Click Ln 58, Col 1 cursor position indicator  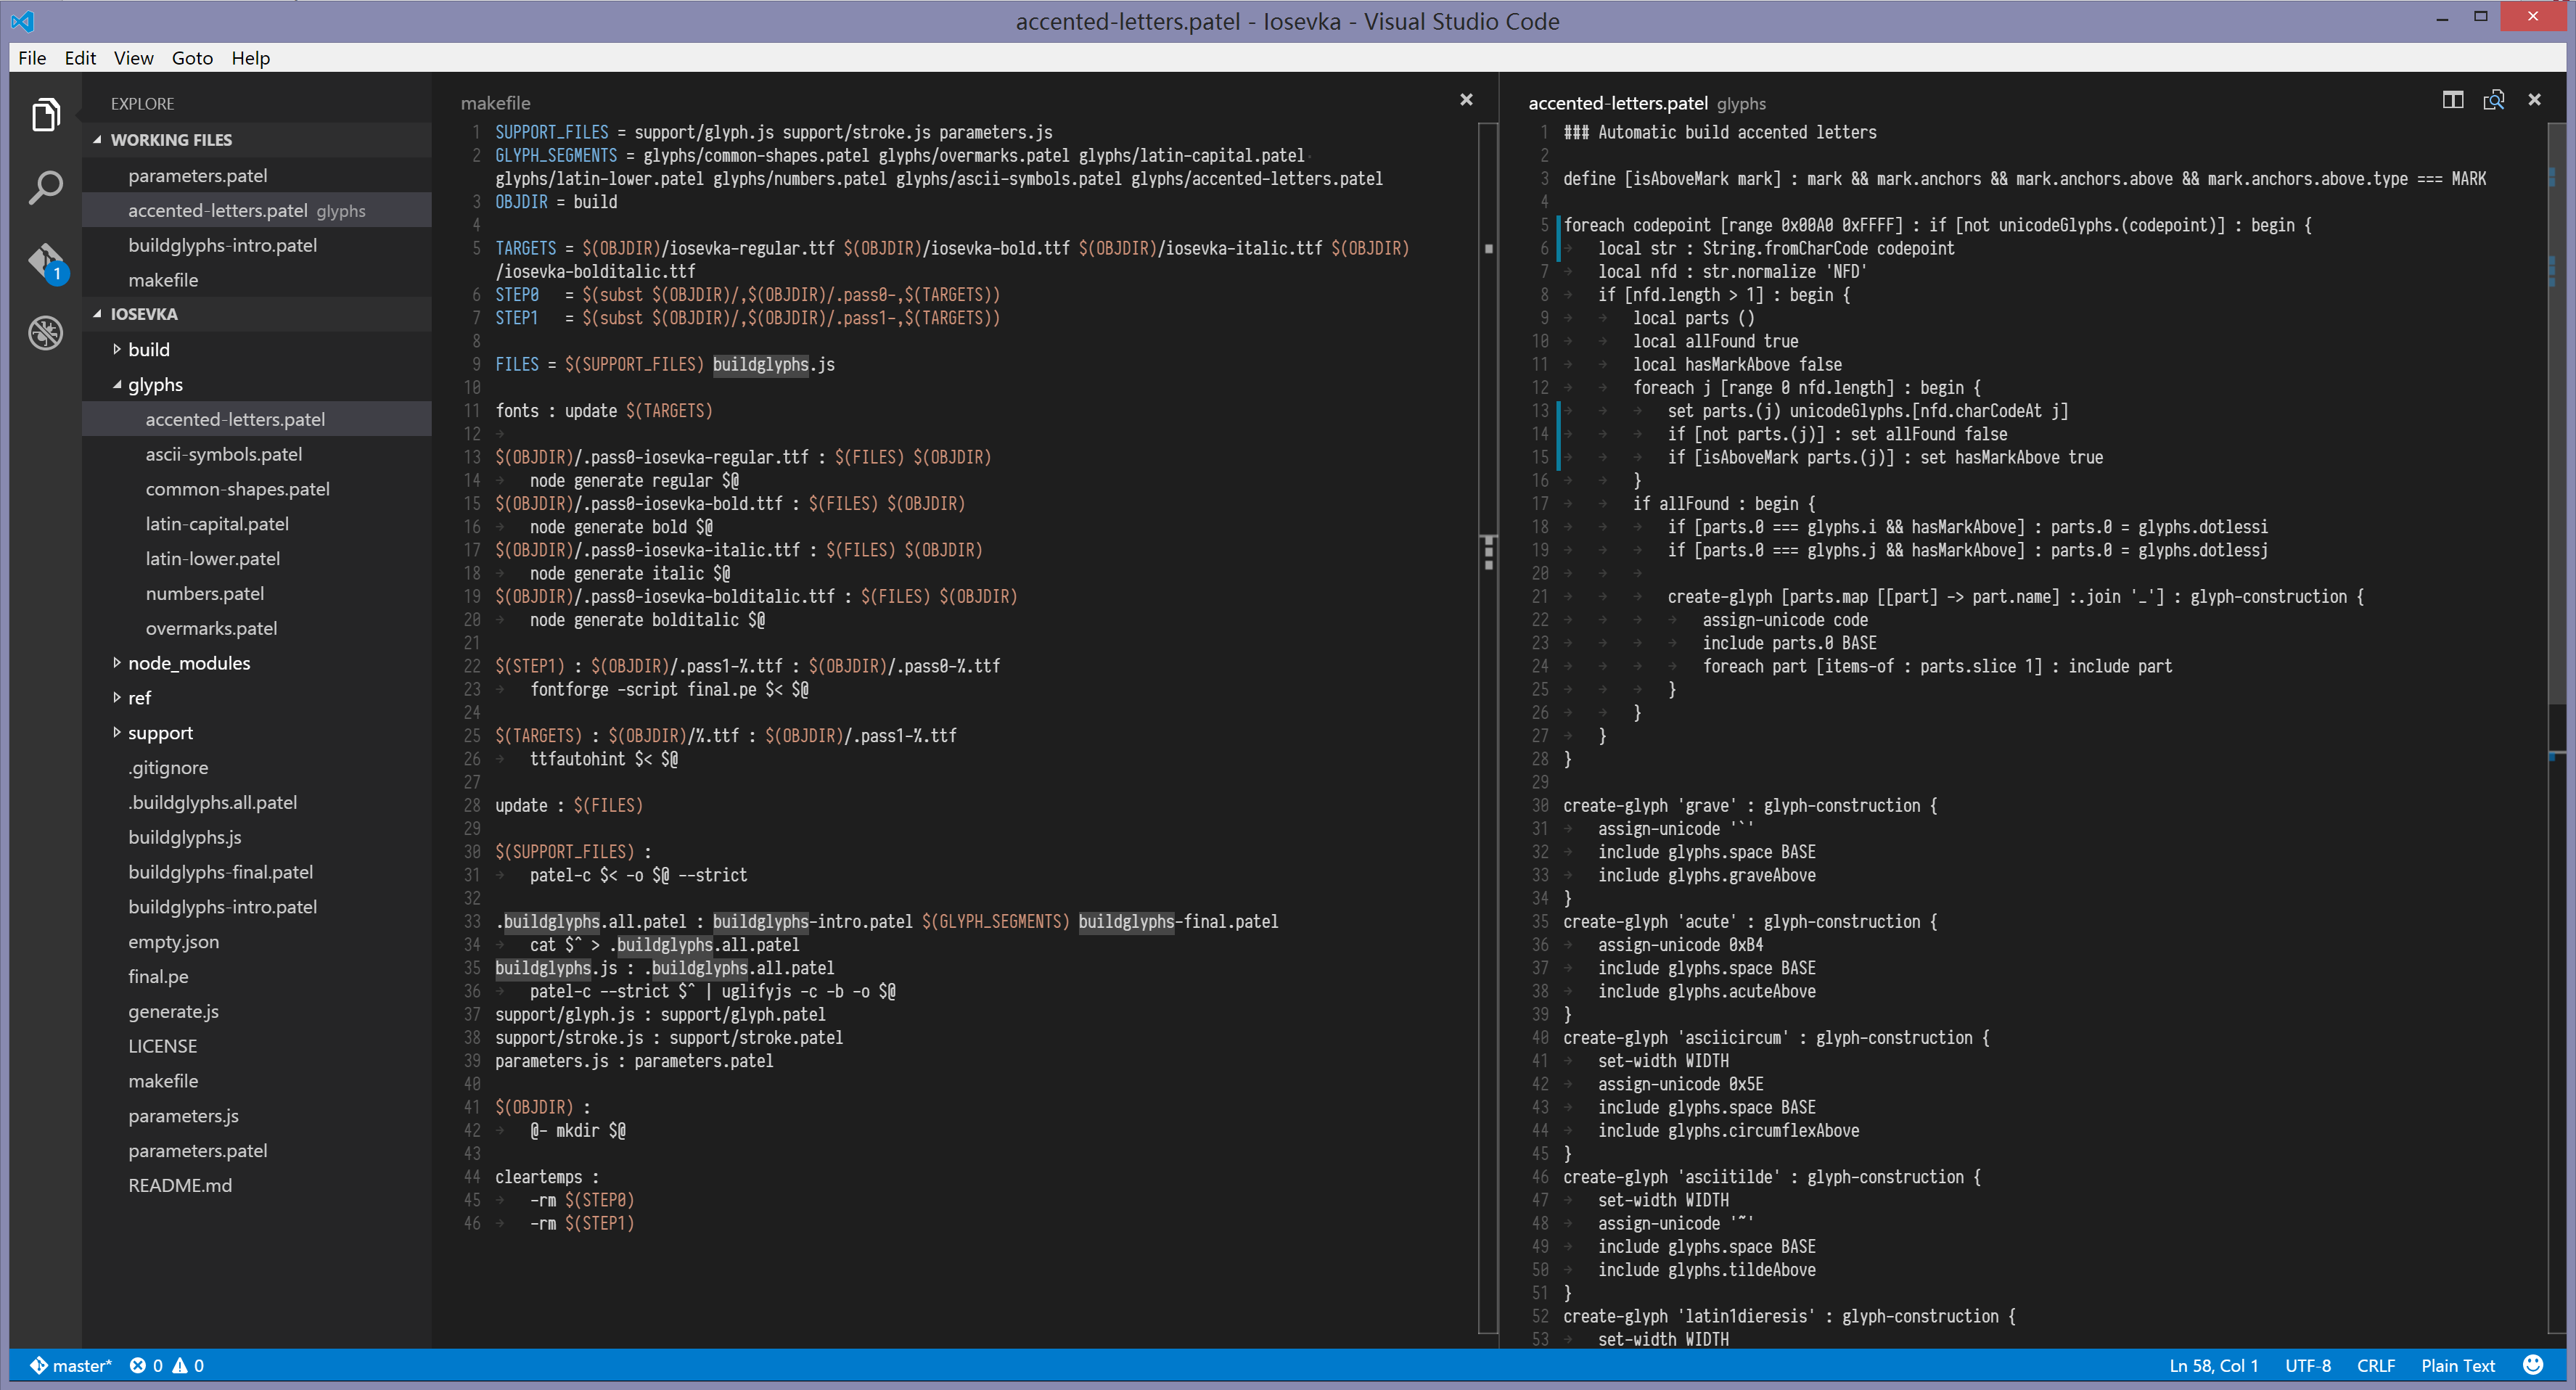2213,1366
